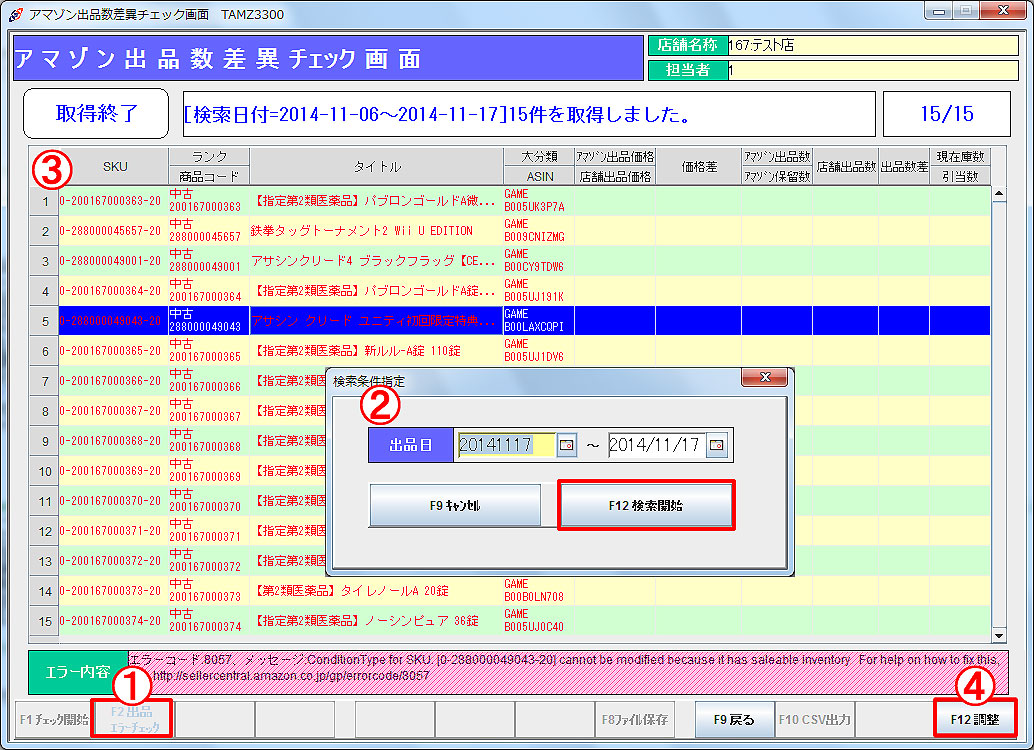
Task: Select SKU 0-200167000364-20
Action: (111, 291)
